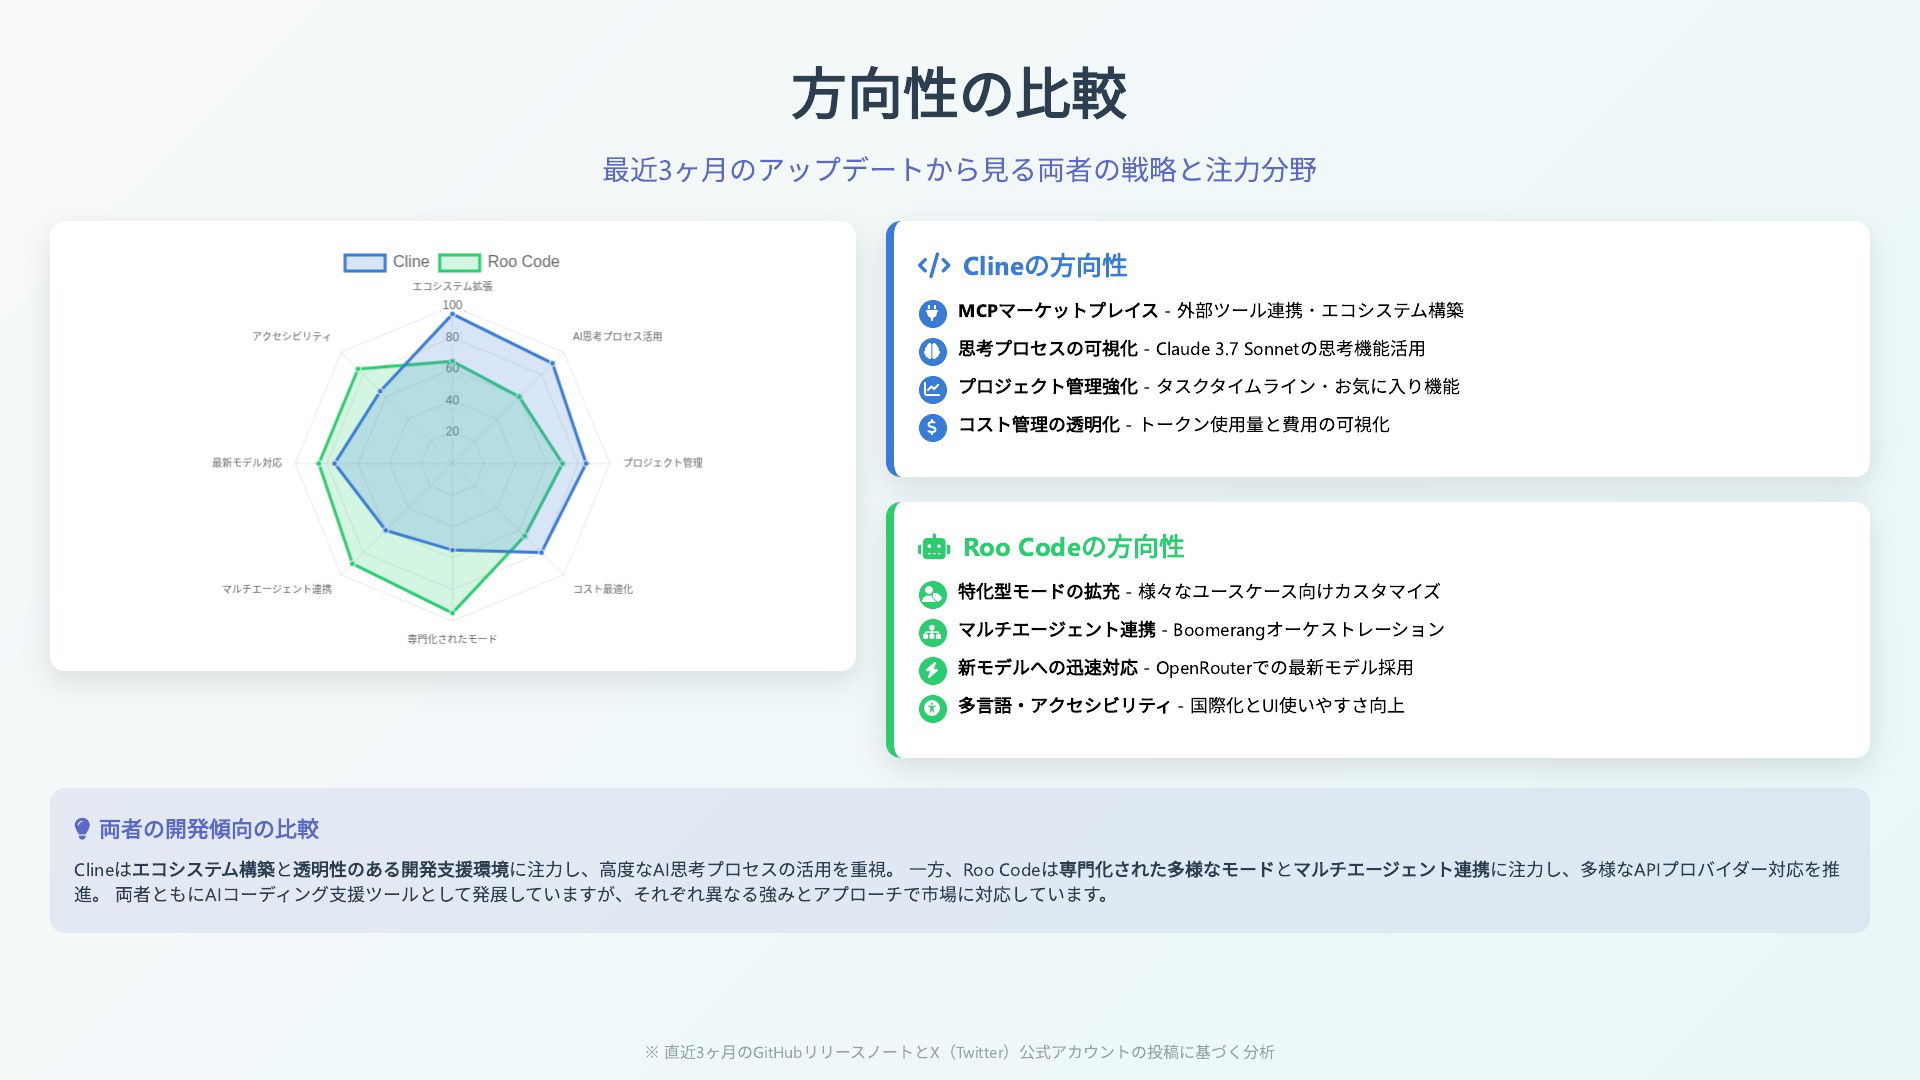The image size is (1920, 1080).
Task: Click the accessibility icon for 多言語・アクセシビリティ
Action: (932, 708)
